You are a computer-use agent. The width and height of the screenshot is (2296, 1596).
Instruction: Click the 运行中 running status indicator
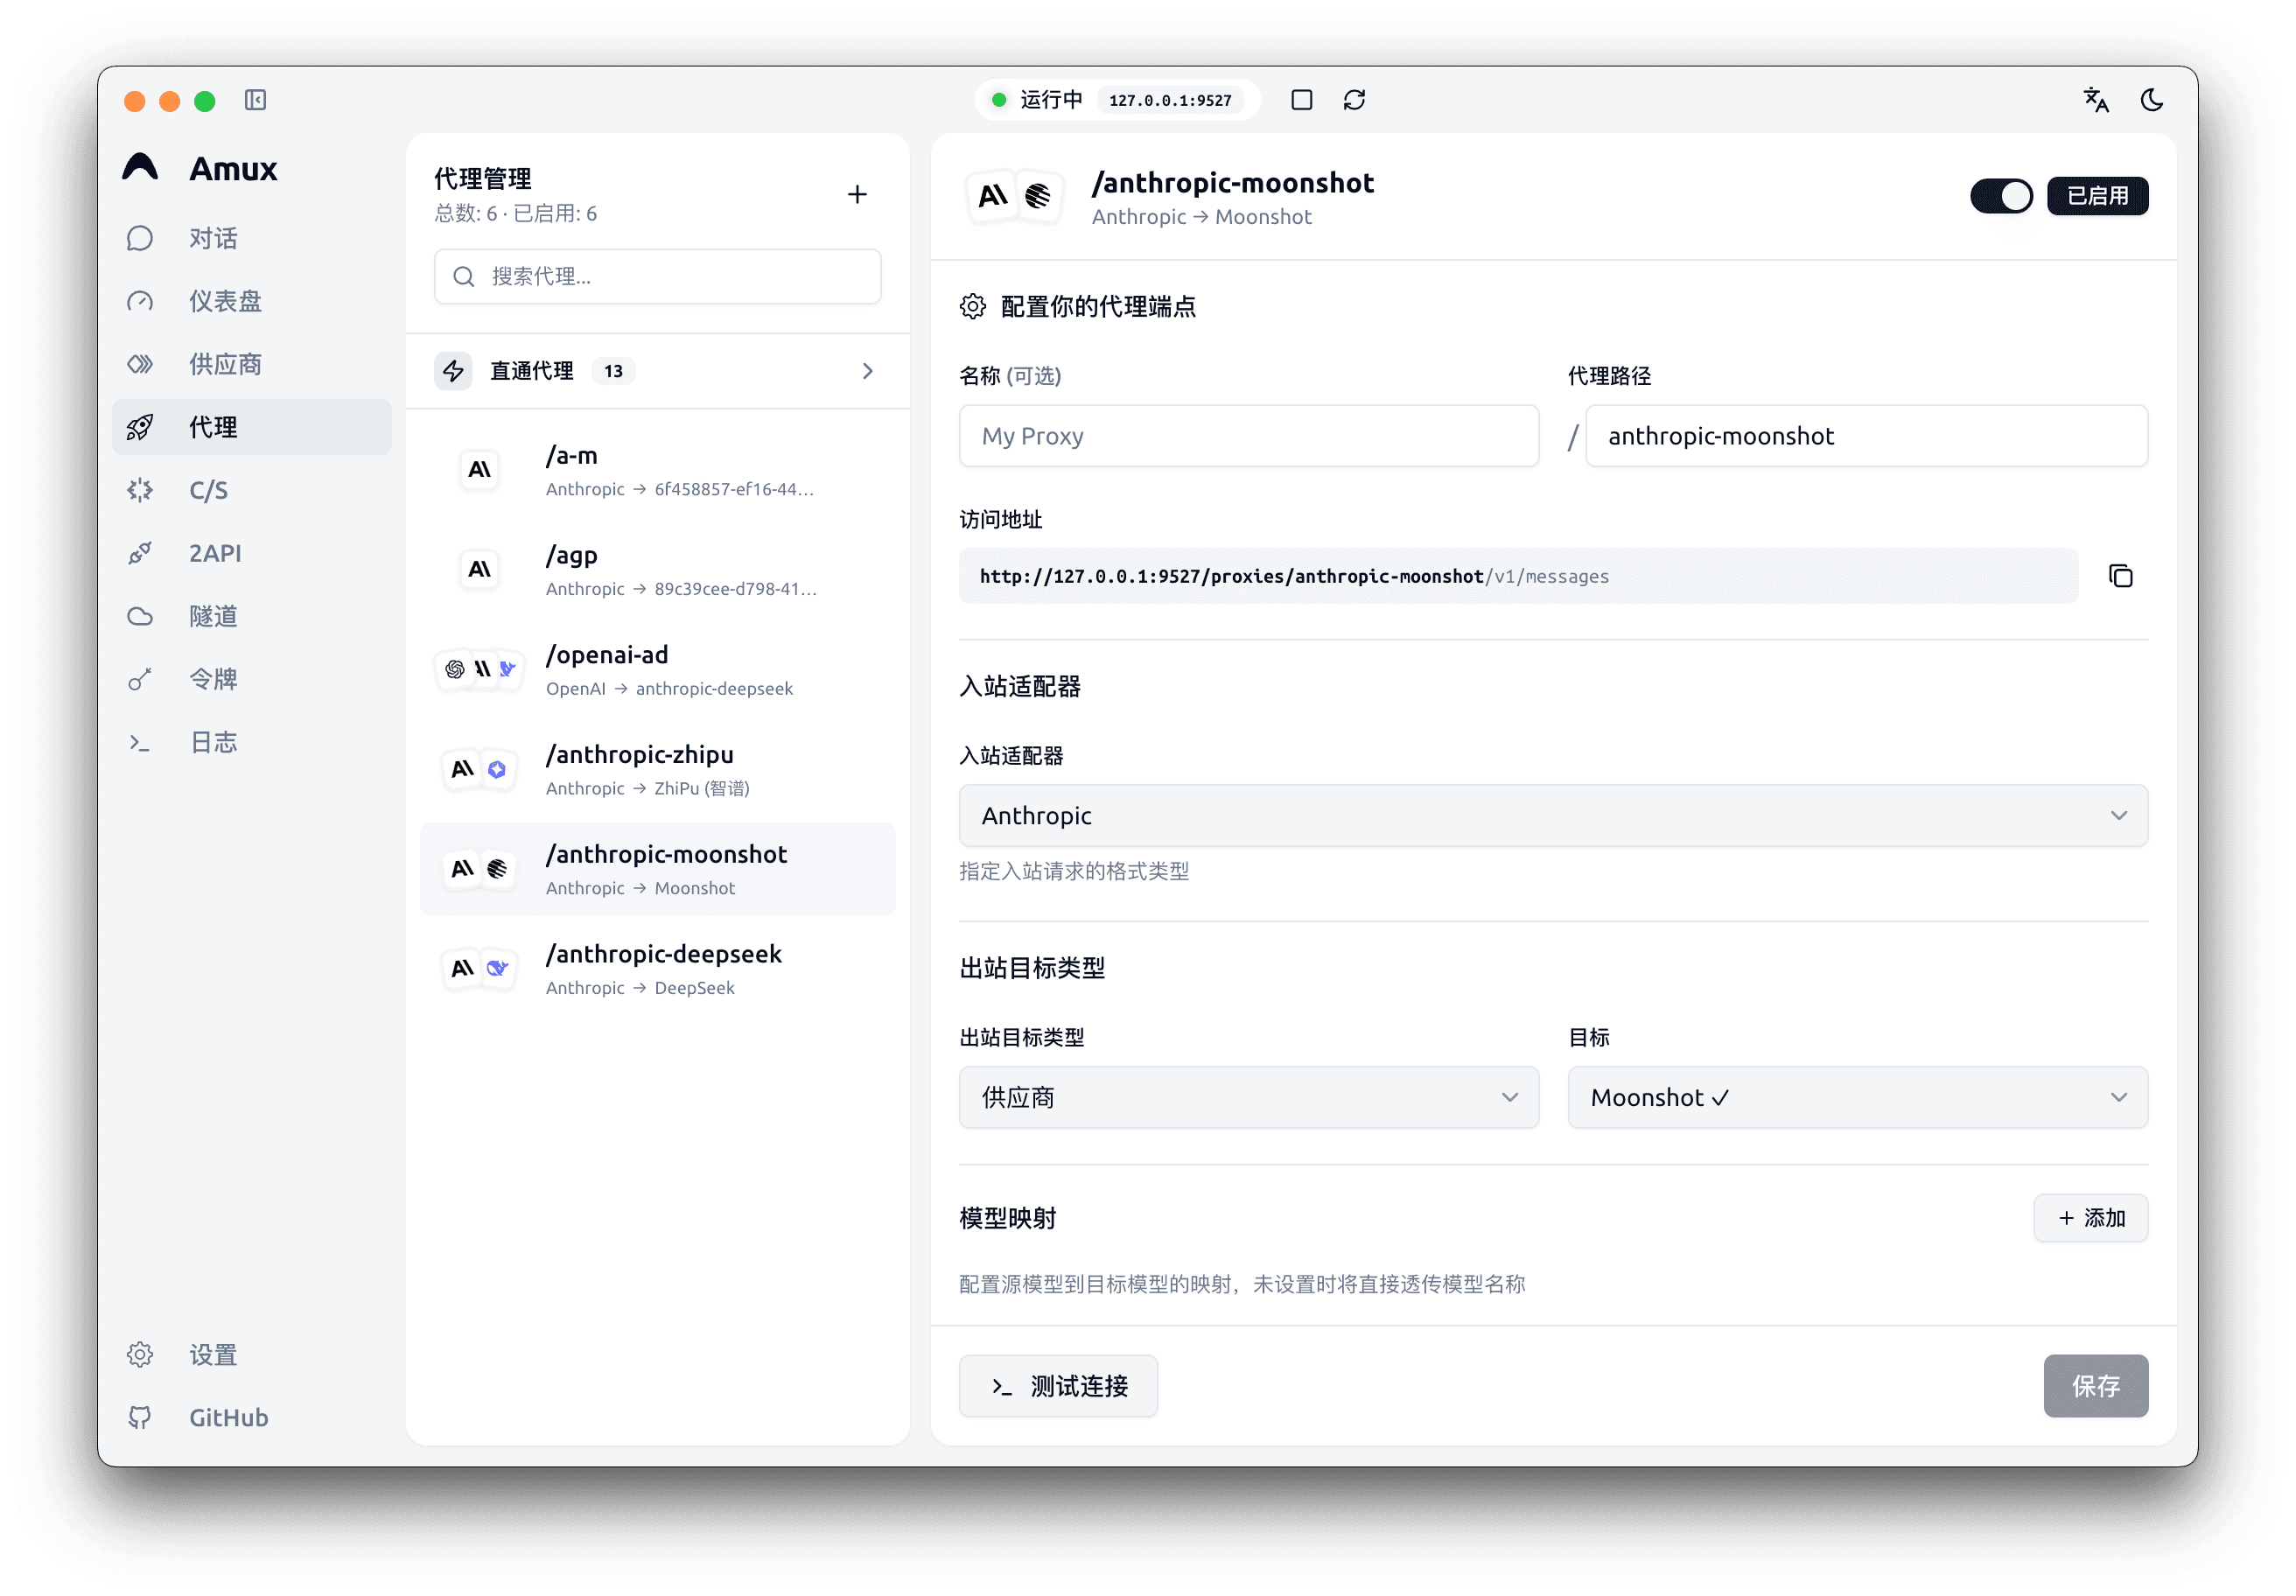[x=1036, y=100]
